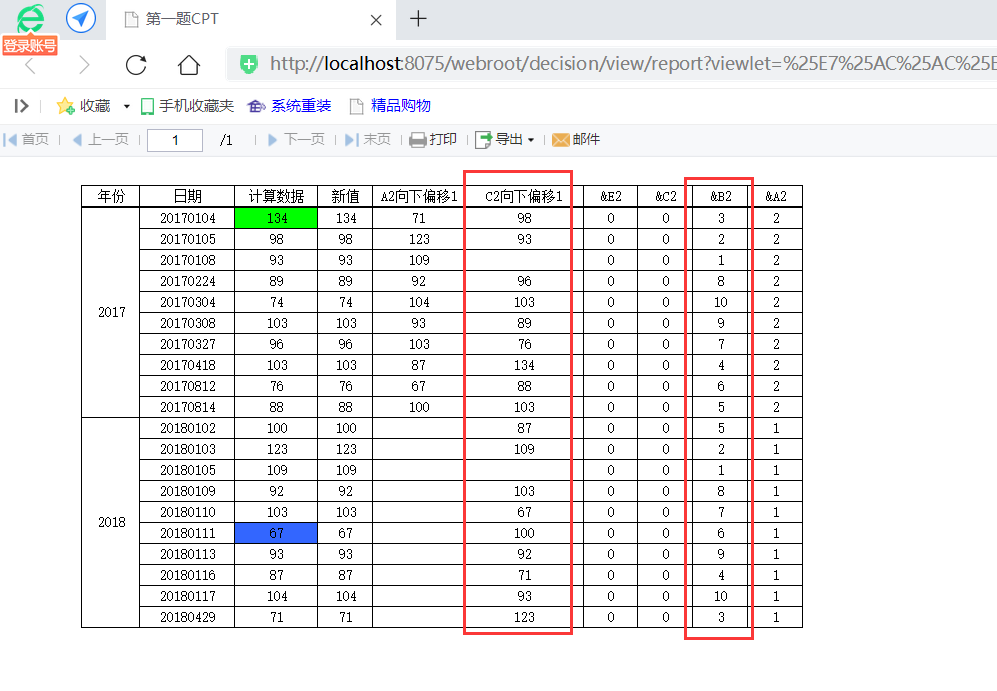Click the &A2 column header
The width and height of the screenshot is (997, 691).
[x=776, y=196]
